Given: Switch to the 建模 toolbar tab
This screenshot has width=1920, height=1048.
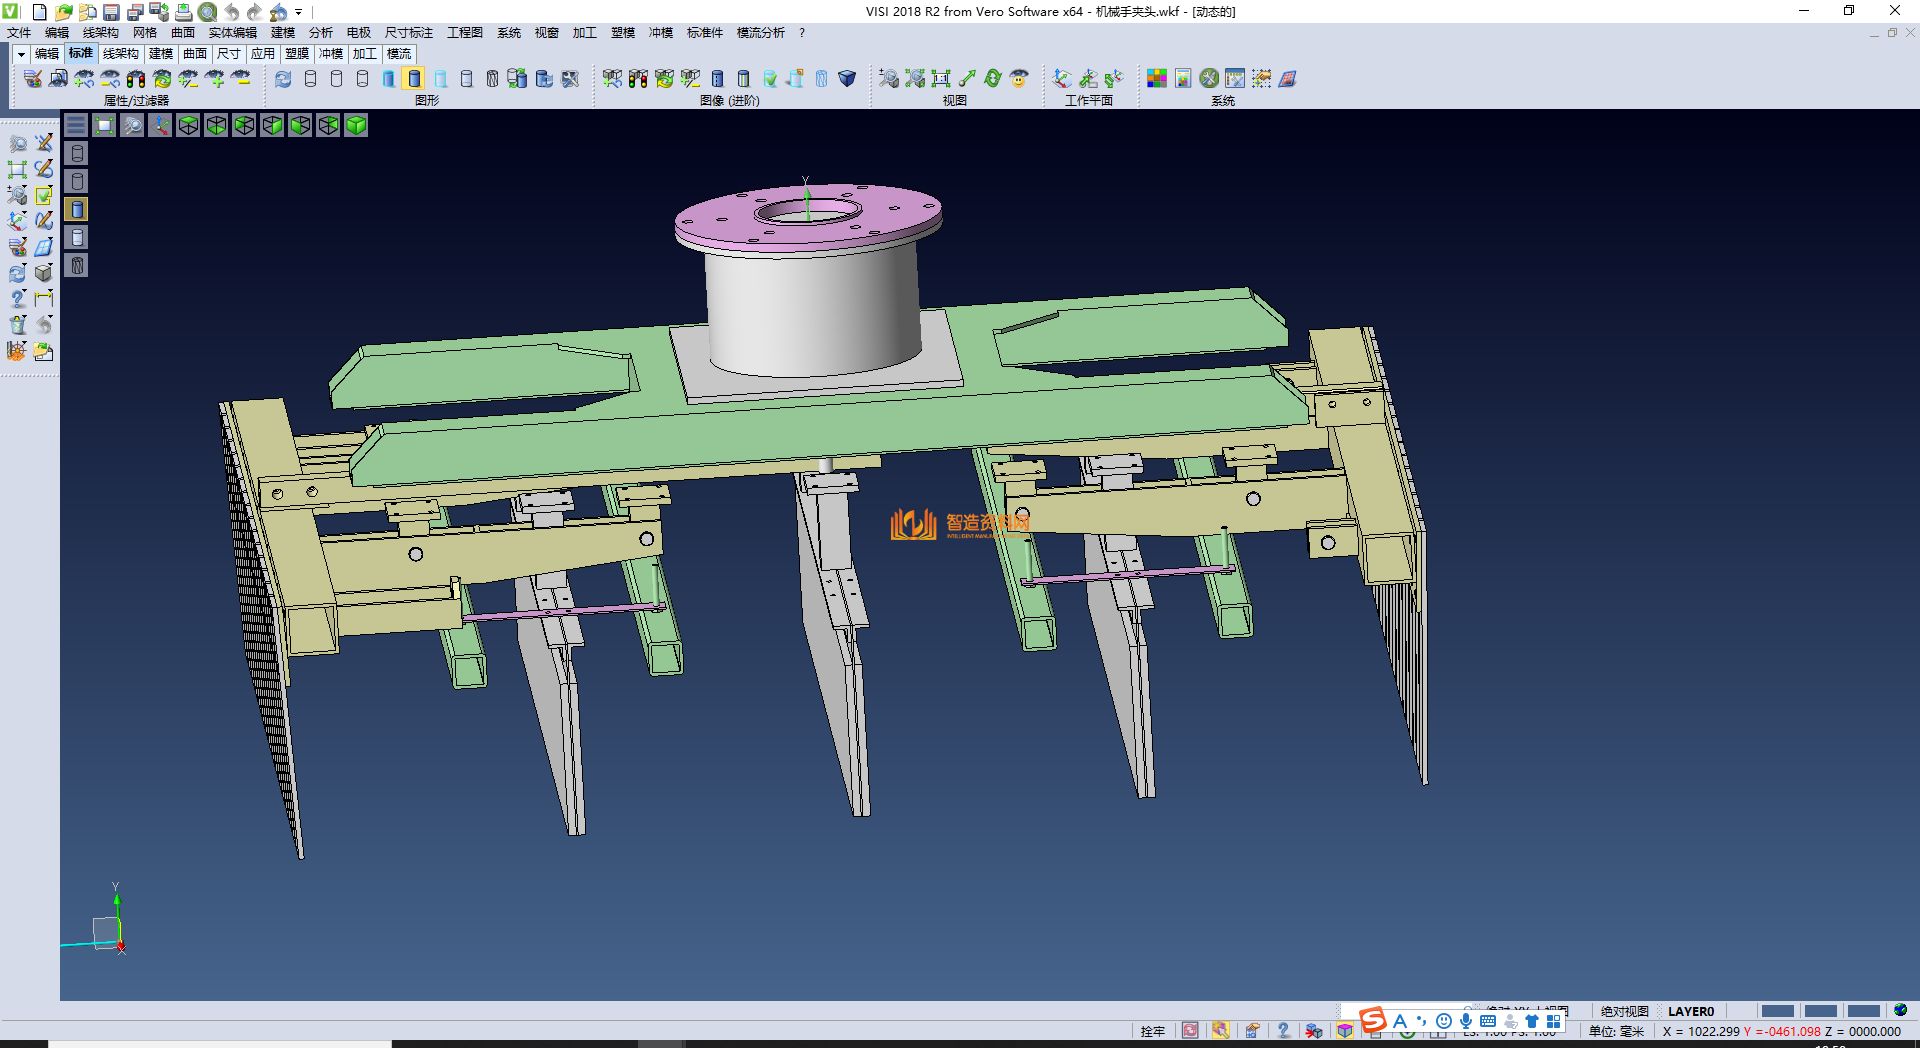Looking at the screenshot, I should point(161,54).
